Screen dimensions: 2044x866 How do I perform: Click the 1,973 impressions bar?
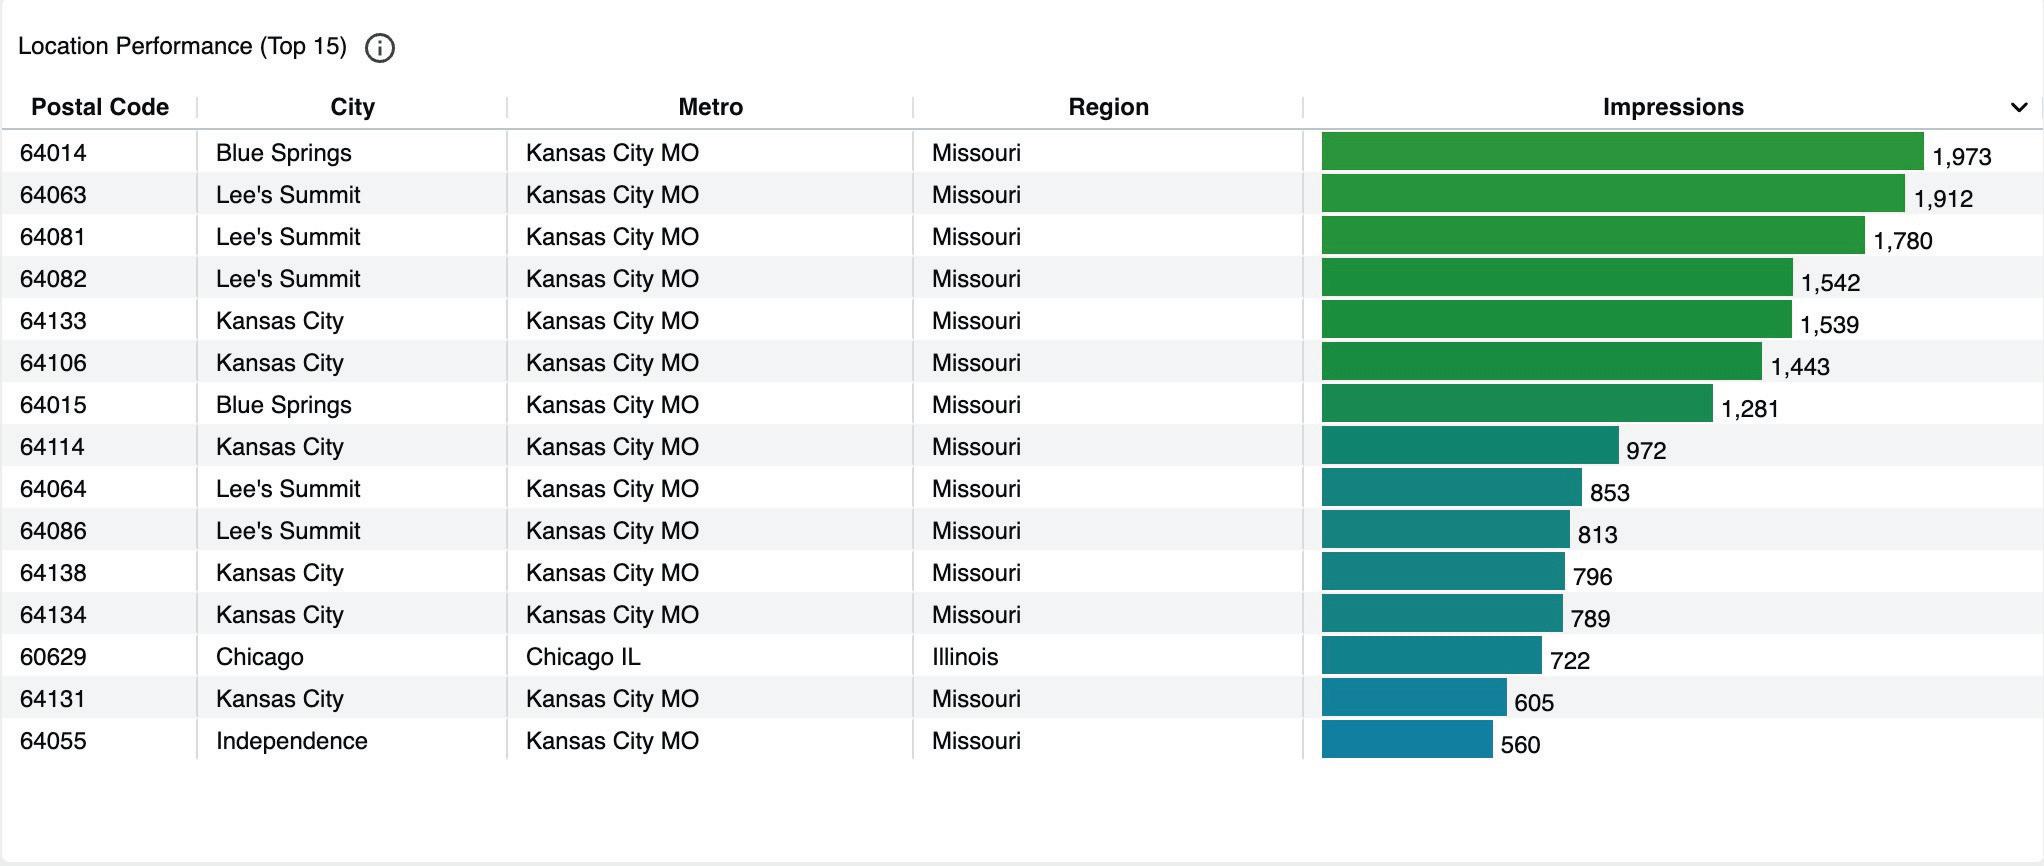[1622, 152]
